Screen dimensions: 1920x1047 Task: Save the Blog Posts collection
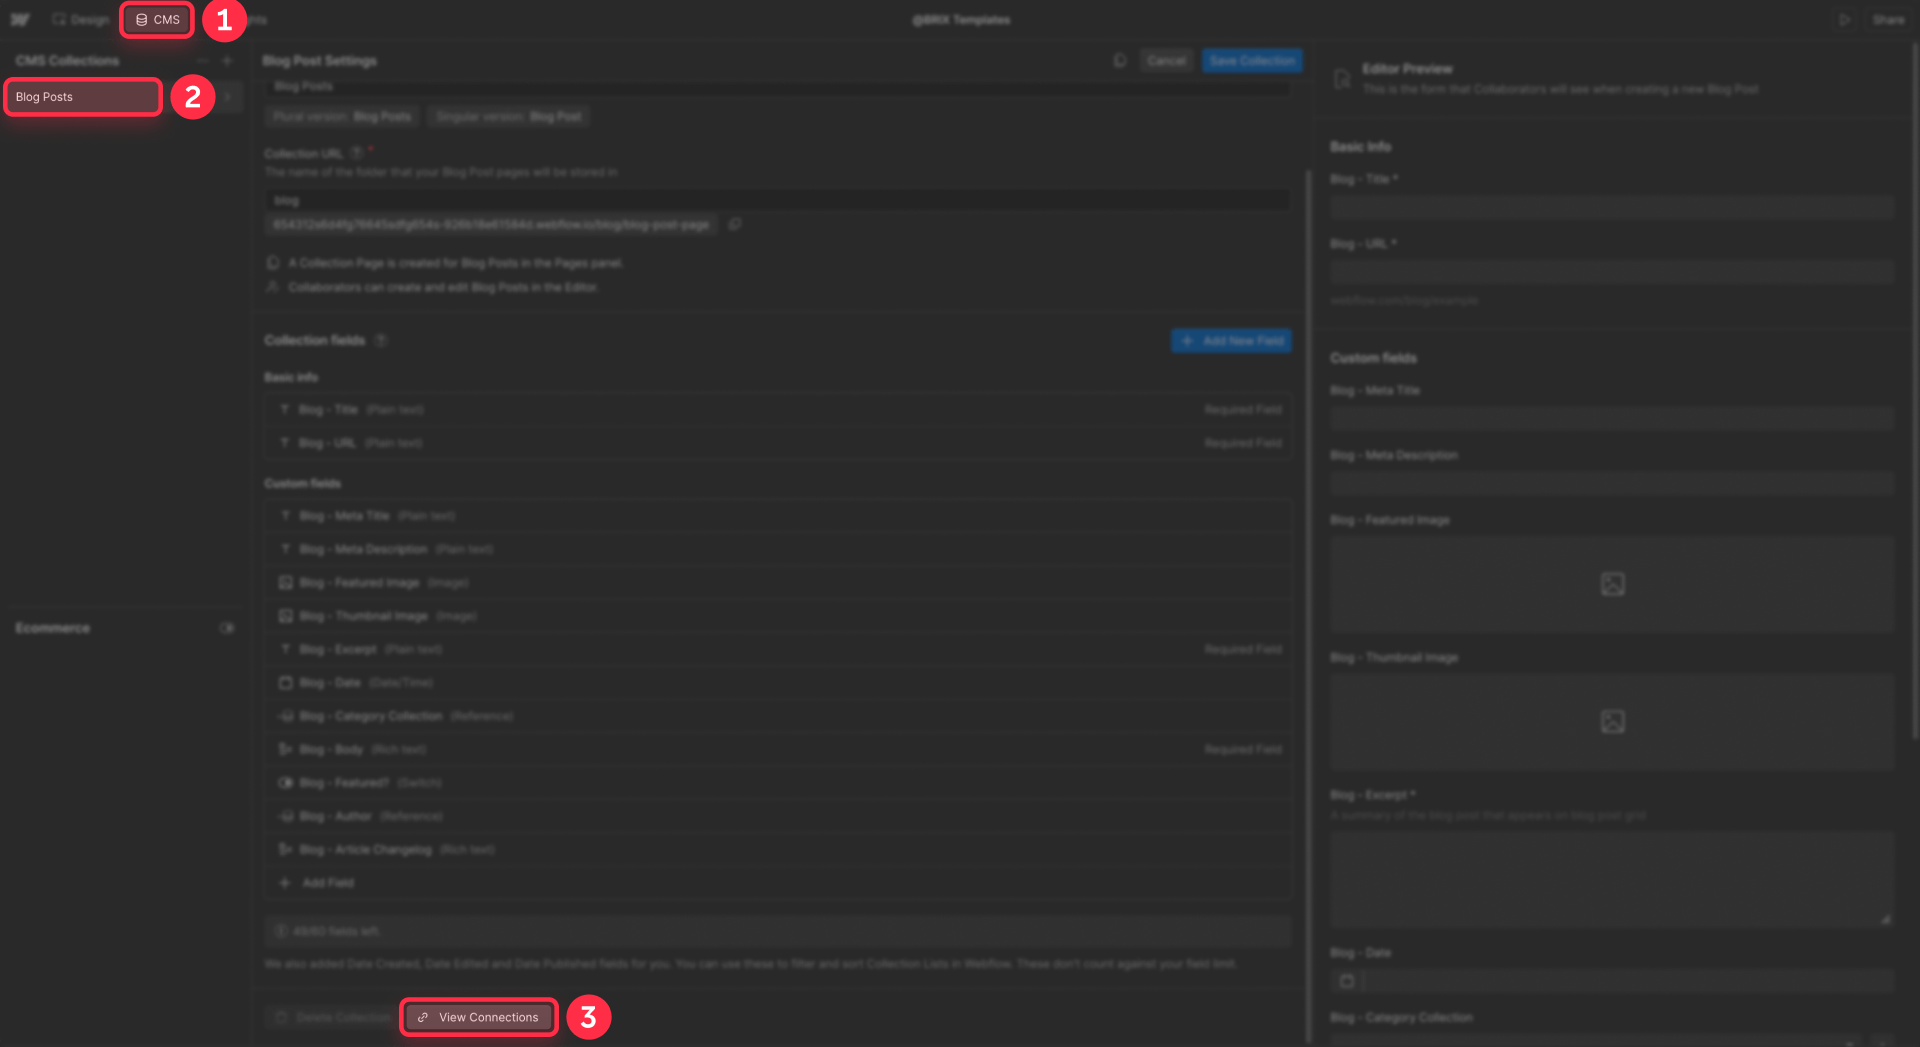tap(1252, 60)
